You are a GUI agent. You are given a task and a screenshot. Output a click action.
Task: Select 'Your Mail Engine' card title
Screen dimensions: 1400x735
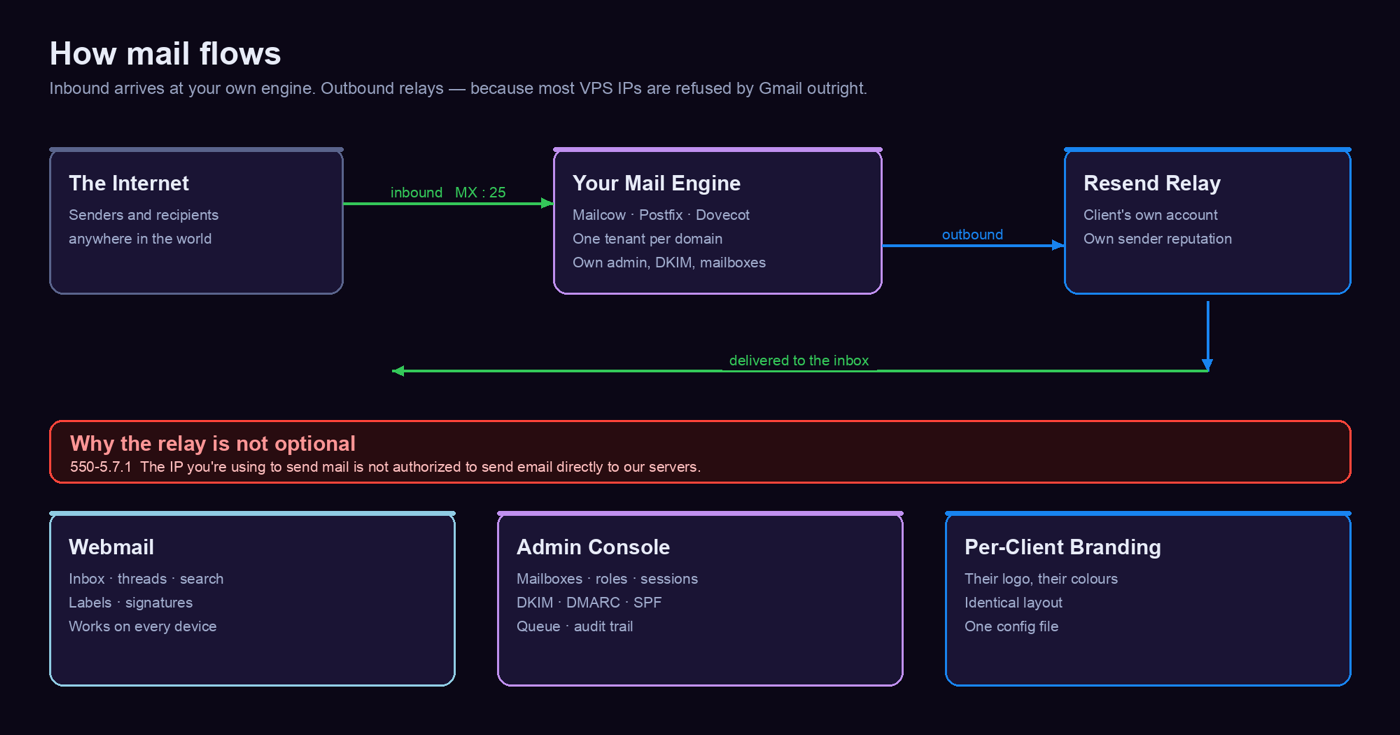tap(656, 183)
